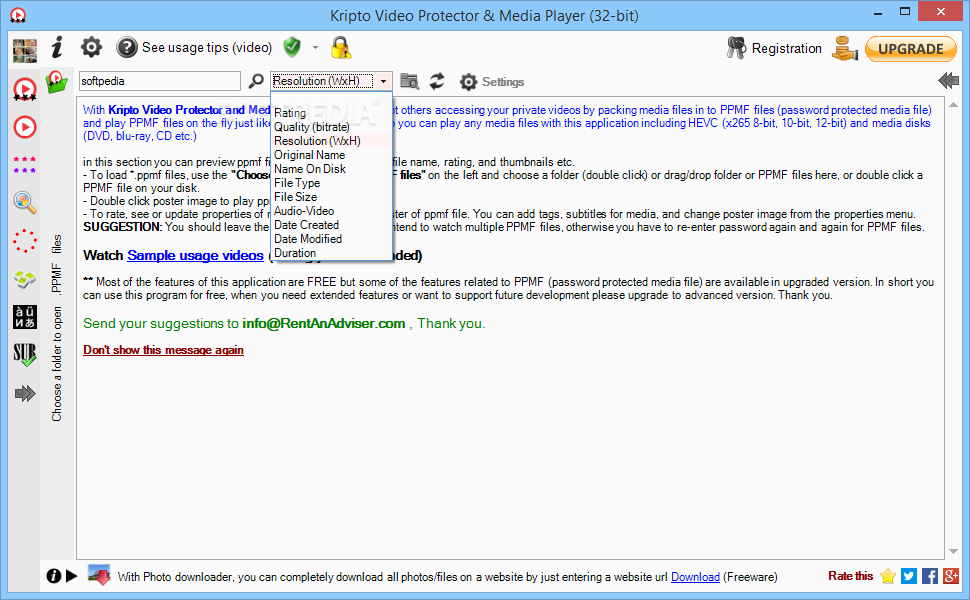Open the photo thumbnails gallery icon

click(25, 49)
